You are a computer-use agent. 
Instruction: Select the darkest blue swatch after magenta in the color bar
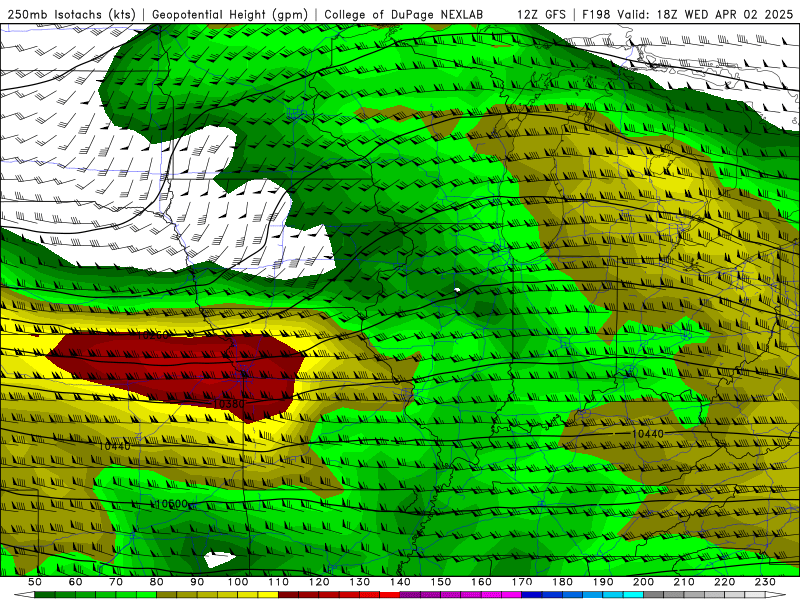tap(532, 595)
